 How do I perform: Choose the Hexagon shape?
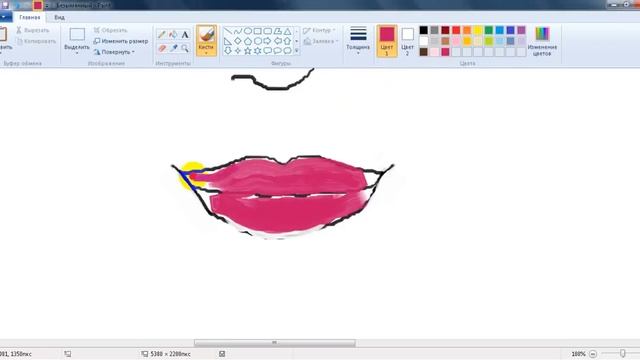(258, 41)
